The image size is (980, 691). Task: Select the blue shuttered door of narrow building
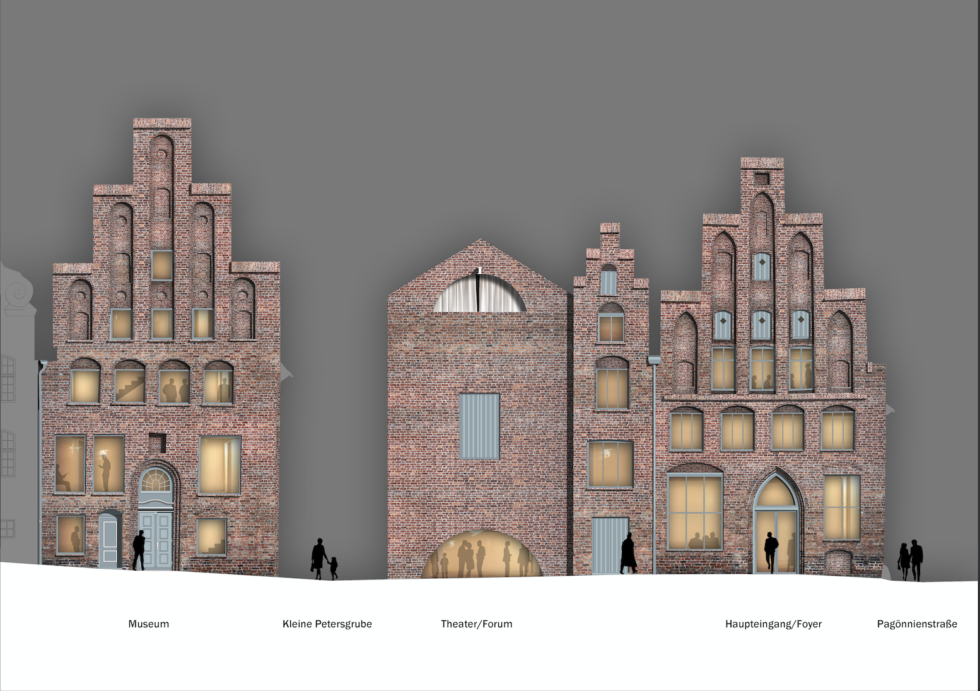point(608,546)
